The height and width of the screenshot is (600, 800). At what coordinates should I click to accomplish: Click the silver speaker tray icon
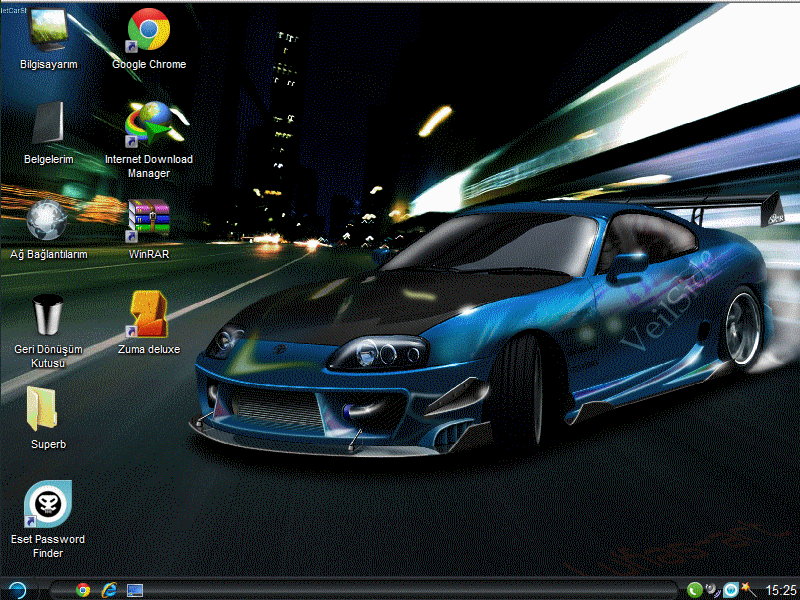[x=712, y=590]
